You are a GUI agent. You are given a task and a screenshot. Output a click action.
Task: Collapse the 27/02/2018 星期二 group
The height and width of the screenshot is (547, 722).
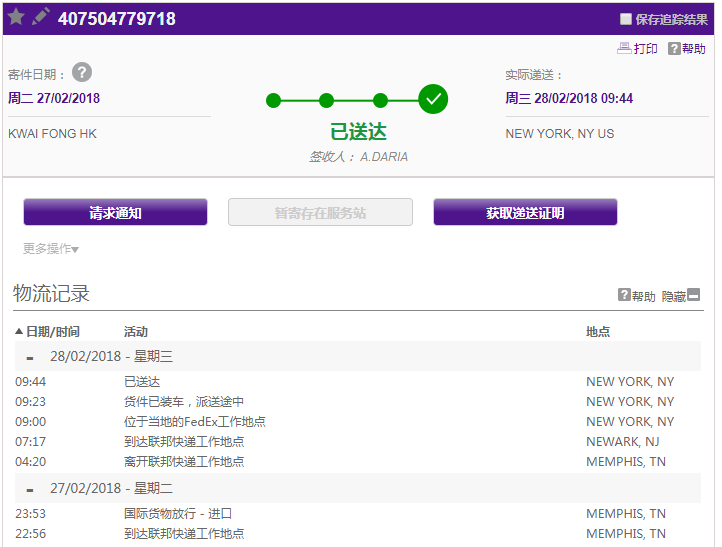coord(30,490)
